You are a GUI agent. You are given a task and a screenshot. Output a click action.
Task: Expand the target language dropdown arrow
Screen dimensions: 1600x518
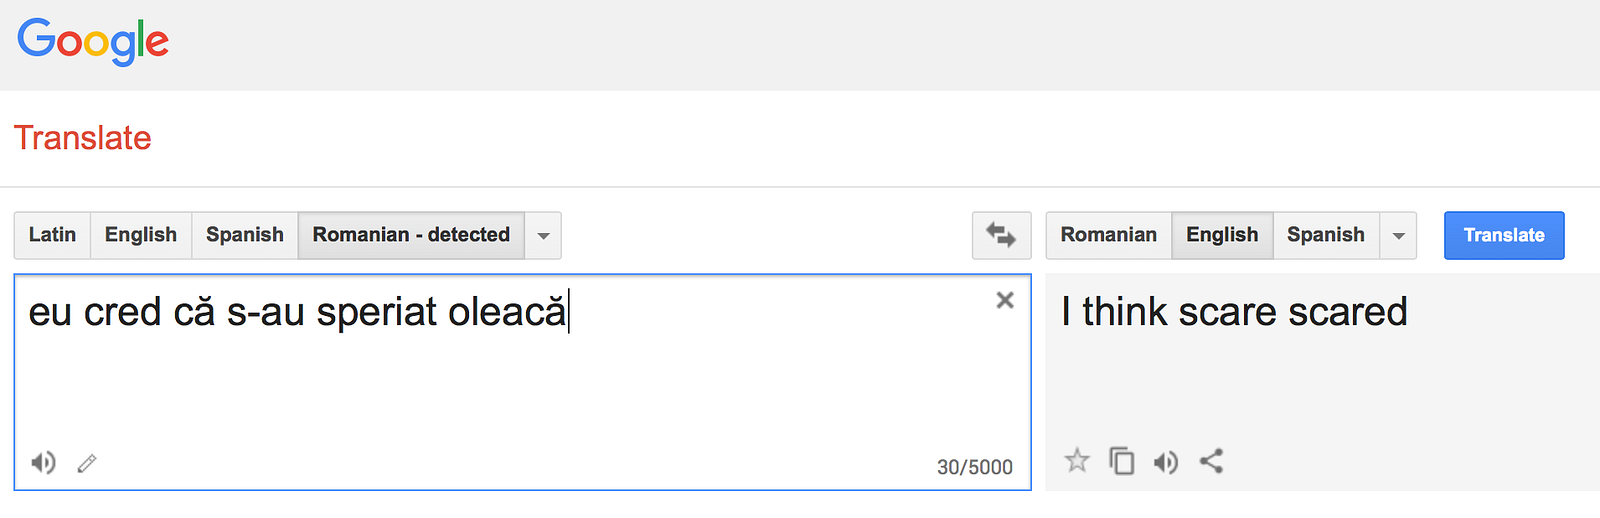1398,236
